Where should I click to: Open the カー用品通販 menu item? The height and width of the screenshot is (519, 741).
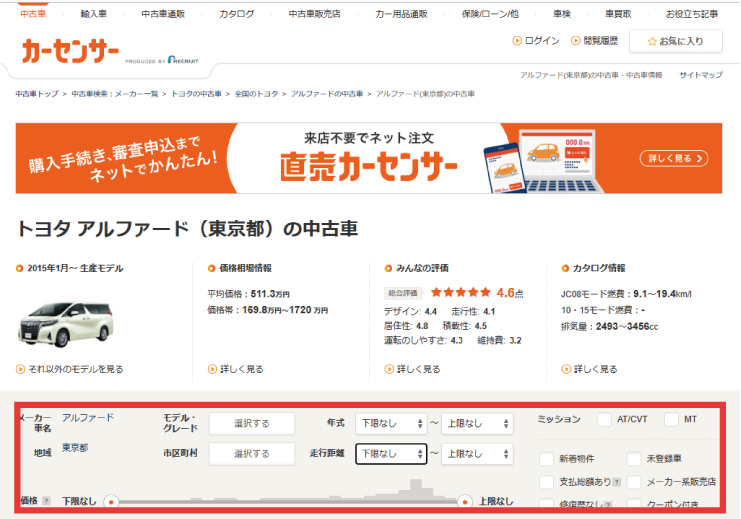tap(401, 14)
